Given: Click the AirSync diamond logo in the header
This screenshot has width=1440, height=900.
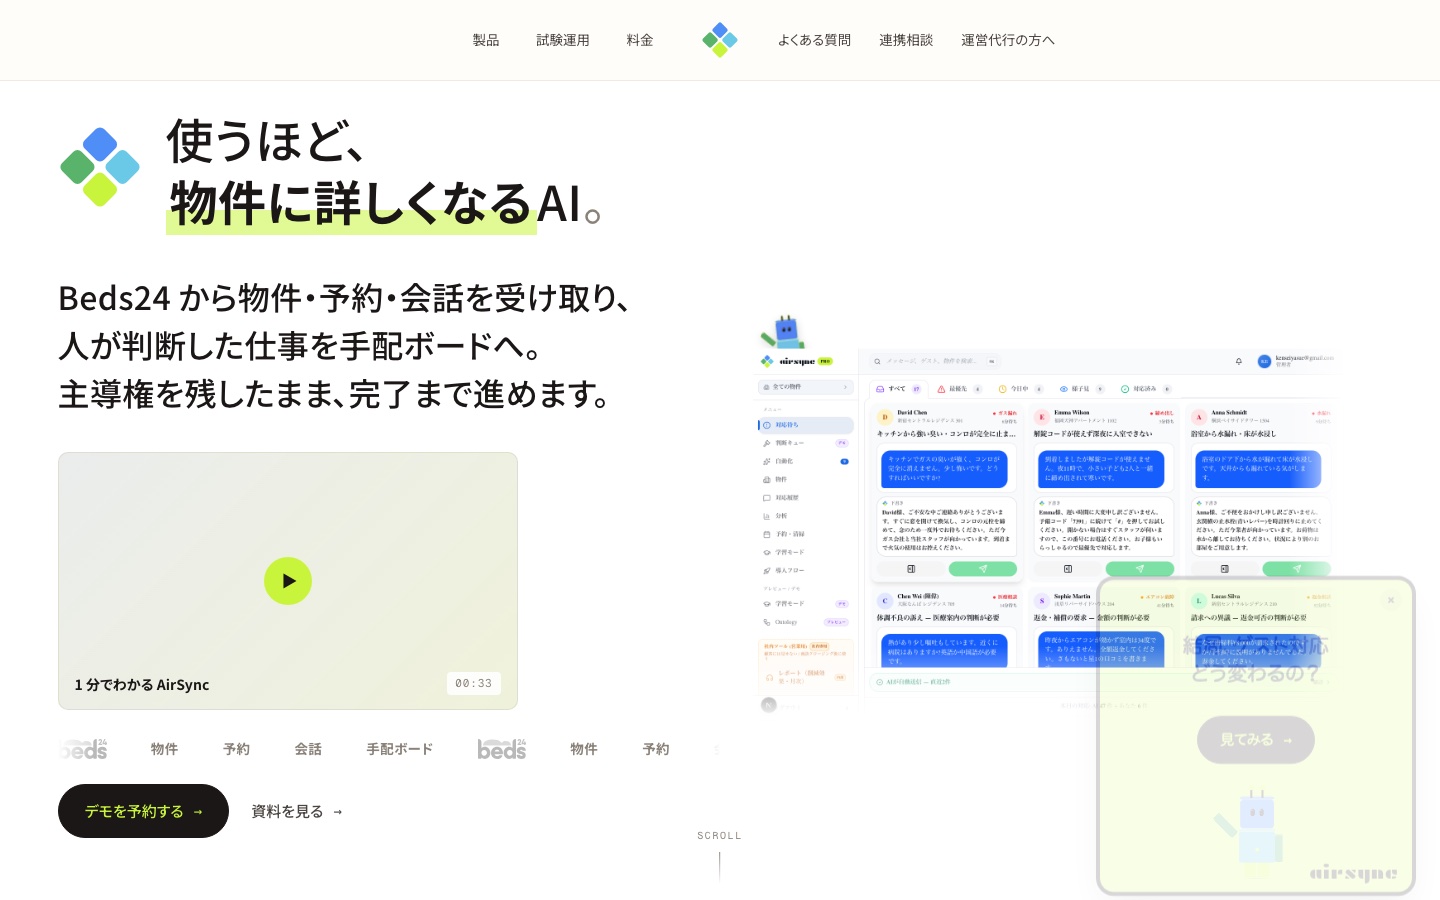Looking at the screenshot, I should tap(720, 40).
